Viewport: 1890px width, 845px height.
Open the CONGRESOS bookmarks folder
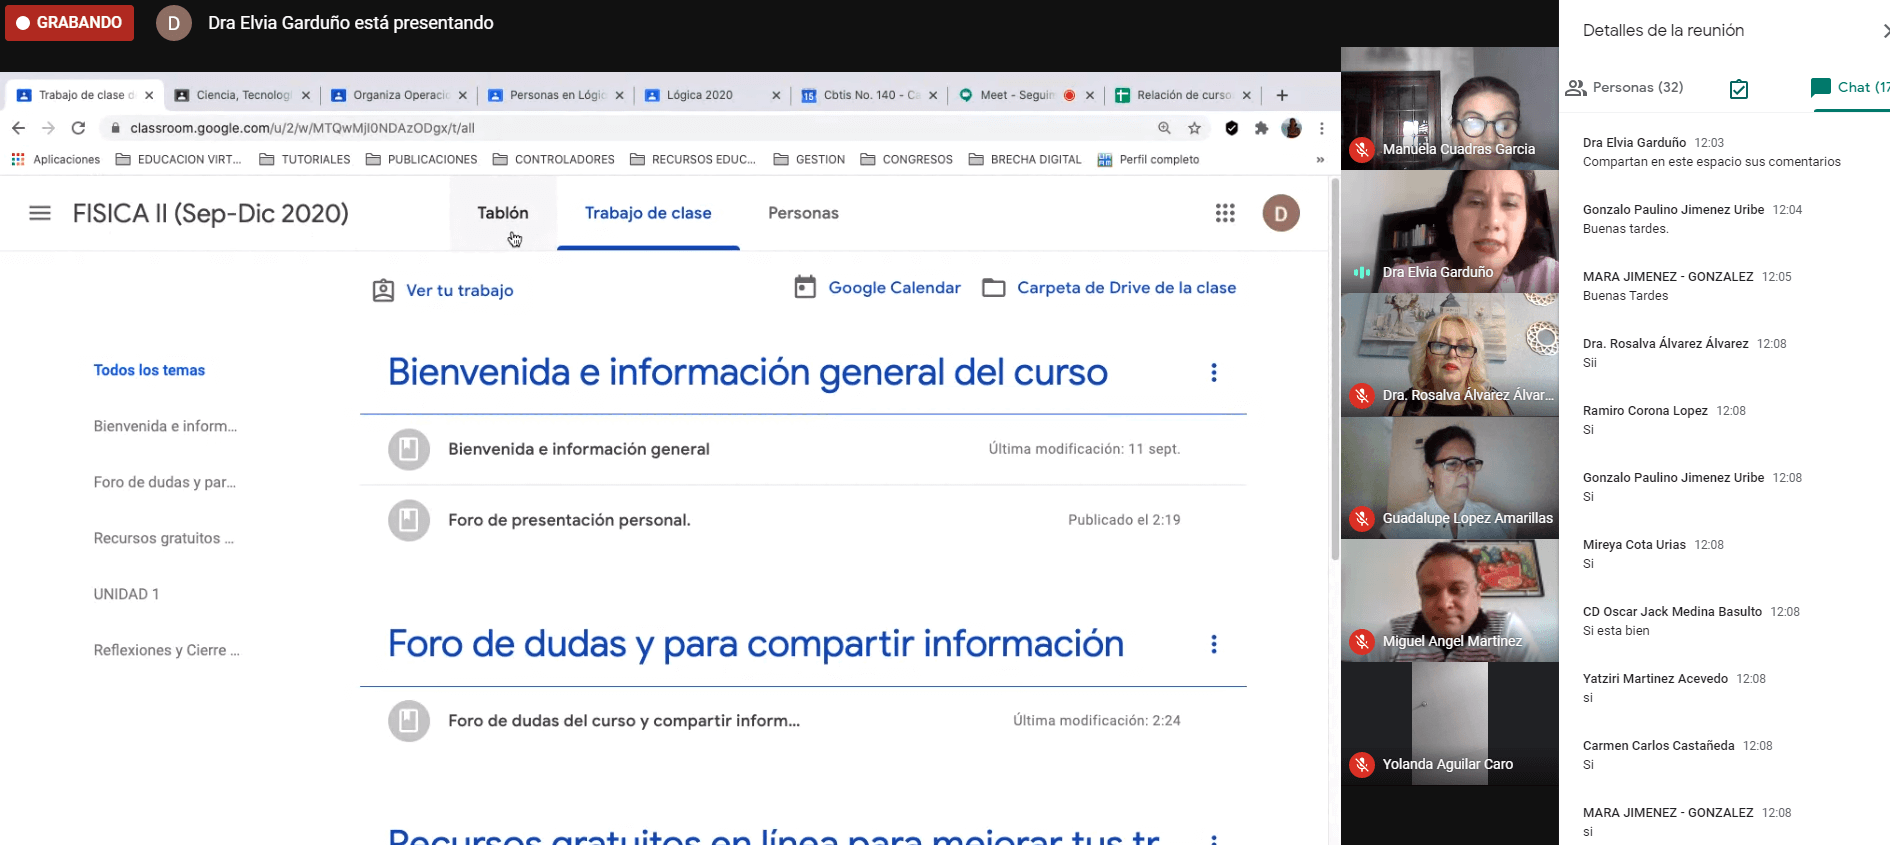907,159
